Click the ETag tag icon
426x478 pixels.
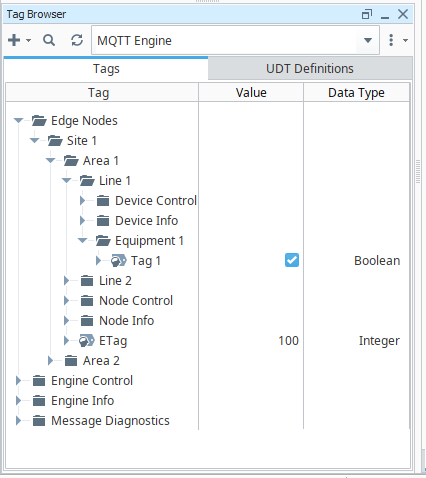pos(87,341)
